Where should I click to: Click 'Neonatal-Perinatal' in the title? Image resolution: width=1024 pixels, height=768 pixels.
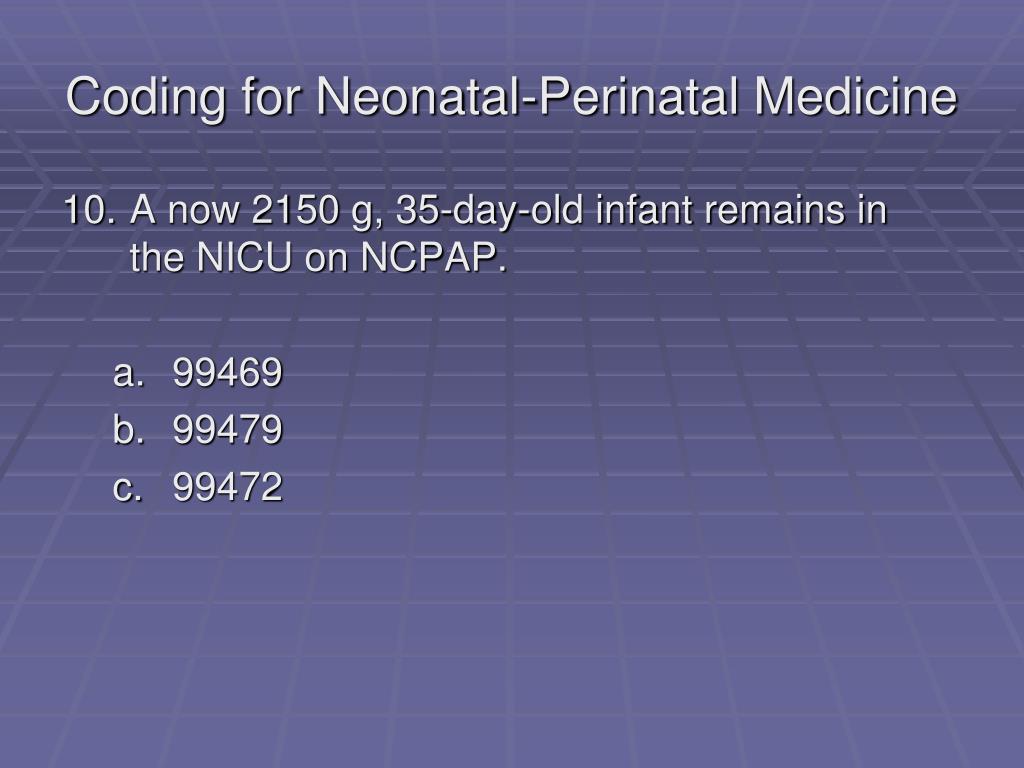point(528,96)
